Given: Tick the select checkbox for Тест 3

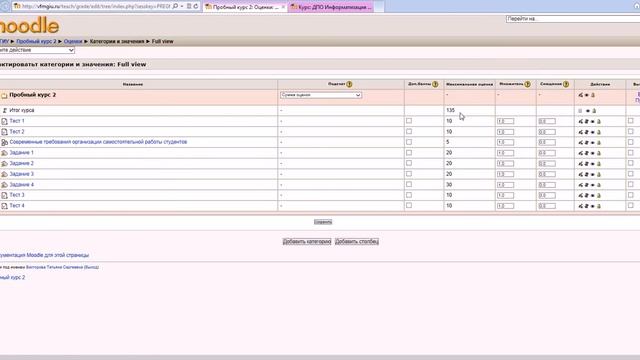Looking at the screenshot, I should [x=631, y=195].
